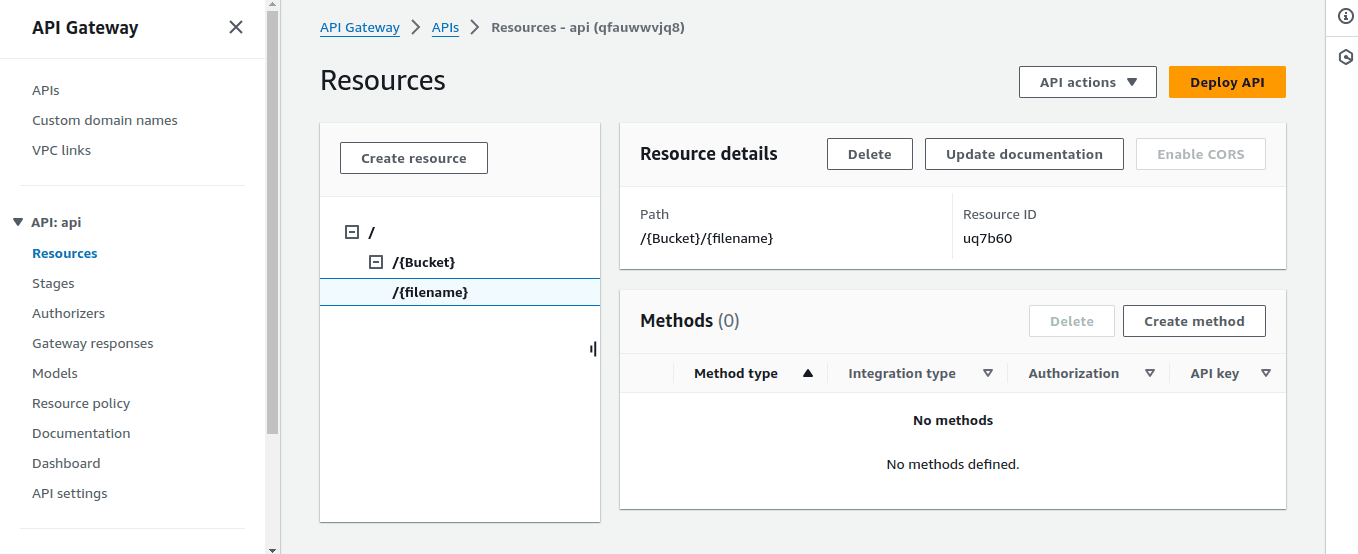Click the resource pane resize handle
1358x554 pixels.
point(593,349)
